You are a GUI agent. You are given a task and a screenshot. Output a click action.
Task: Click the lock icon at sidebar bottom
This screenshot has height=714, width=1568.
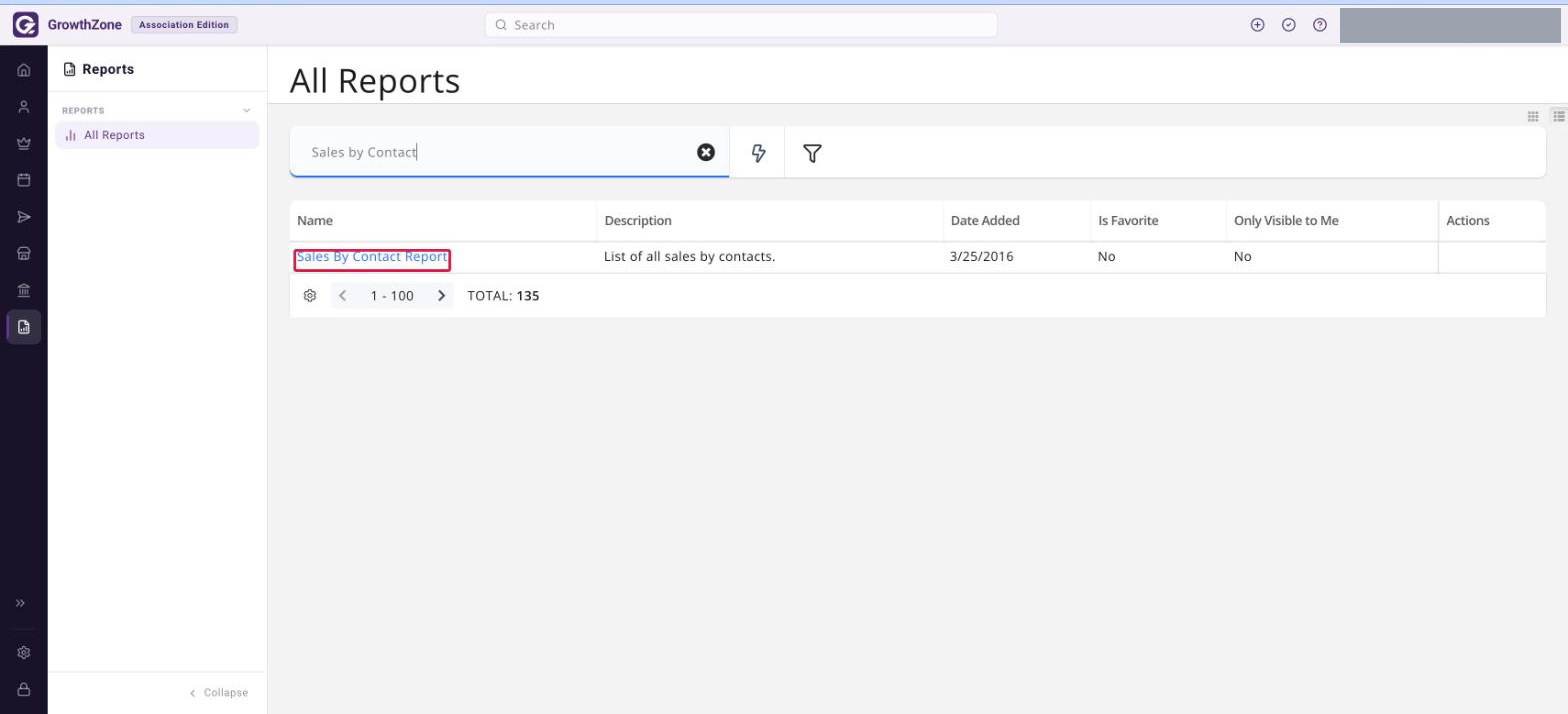click(24, 689)
